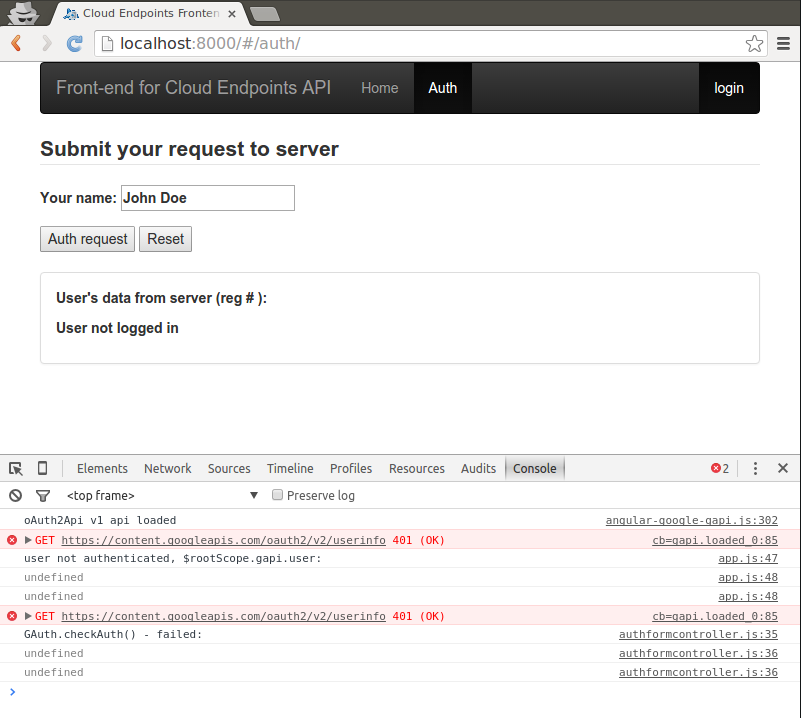Click the Front-end for Cloud Endpoints API brand

(194, 88)
